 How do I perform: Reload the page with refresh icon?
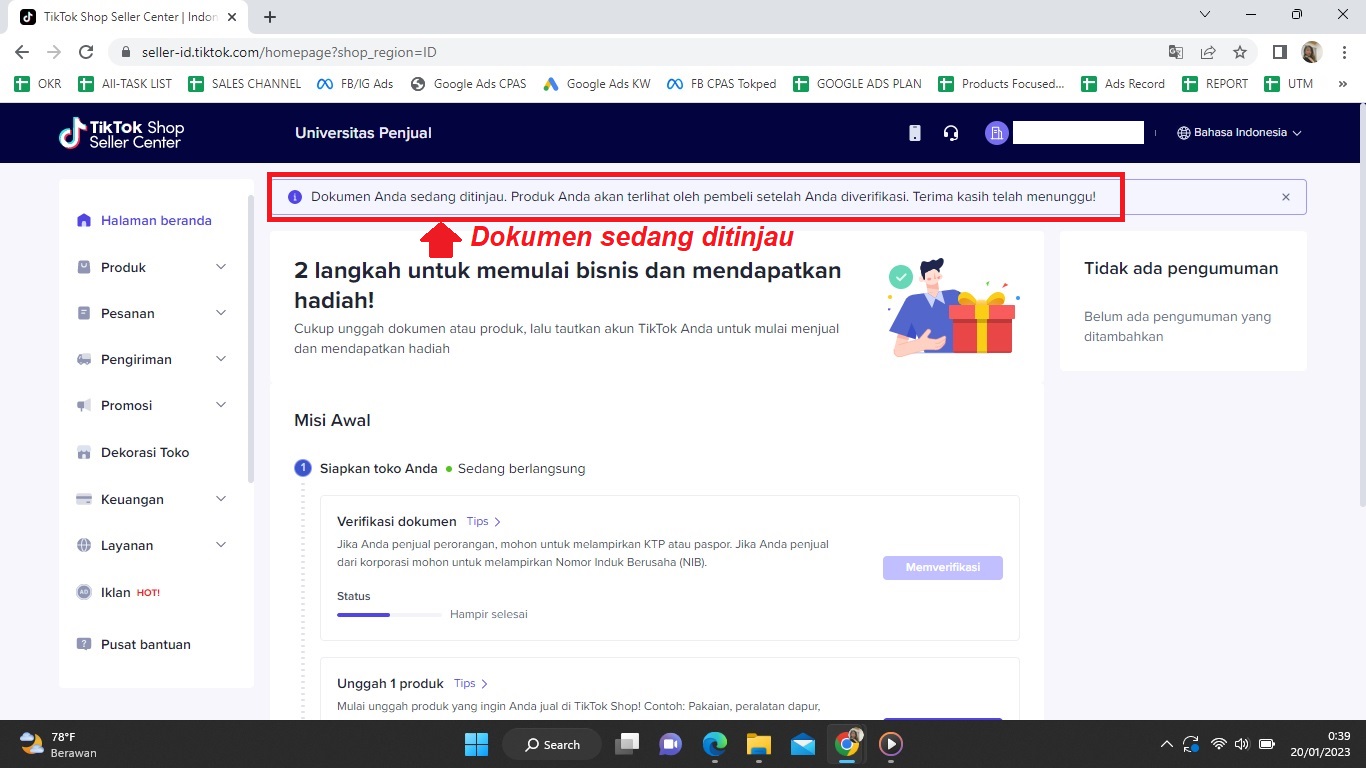(x=86, y=52)
